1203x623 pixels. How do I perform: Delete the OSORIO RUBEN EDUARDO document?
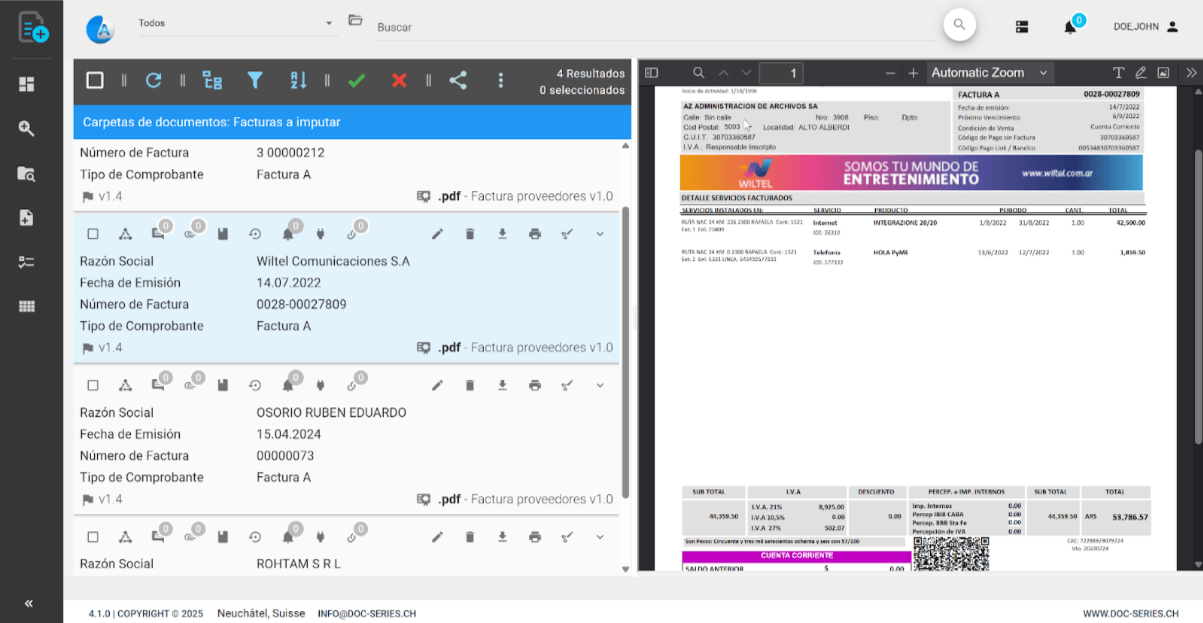[470, 384]
